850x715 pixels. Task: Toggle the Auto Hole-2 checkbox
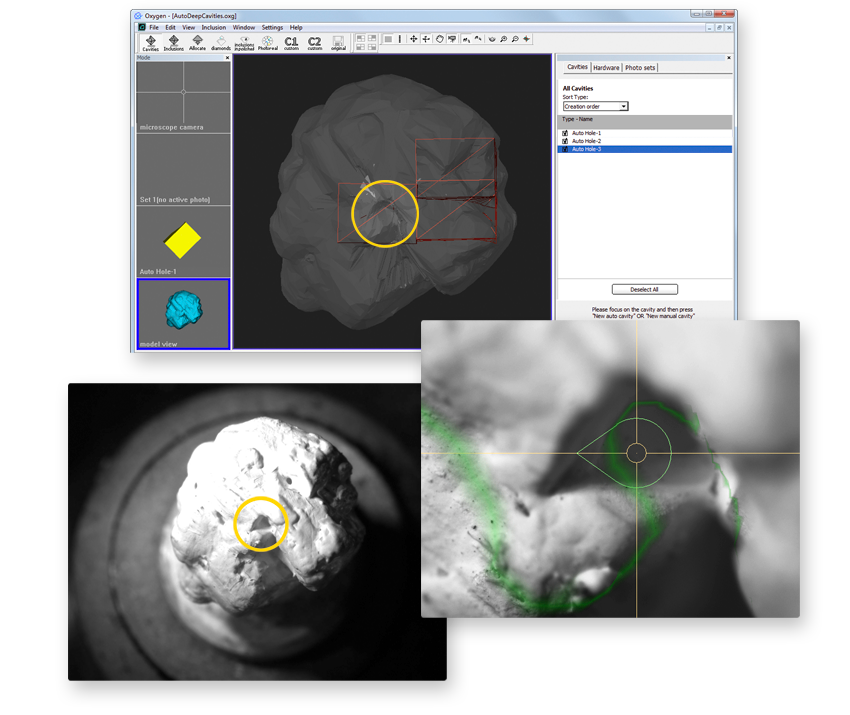click(x=565, y=141)
